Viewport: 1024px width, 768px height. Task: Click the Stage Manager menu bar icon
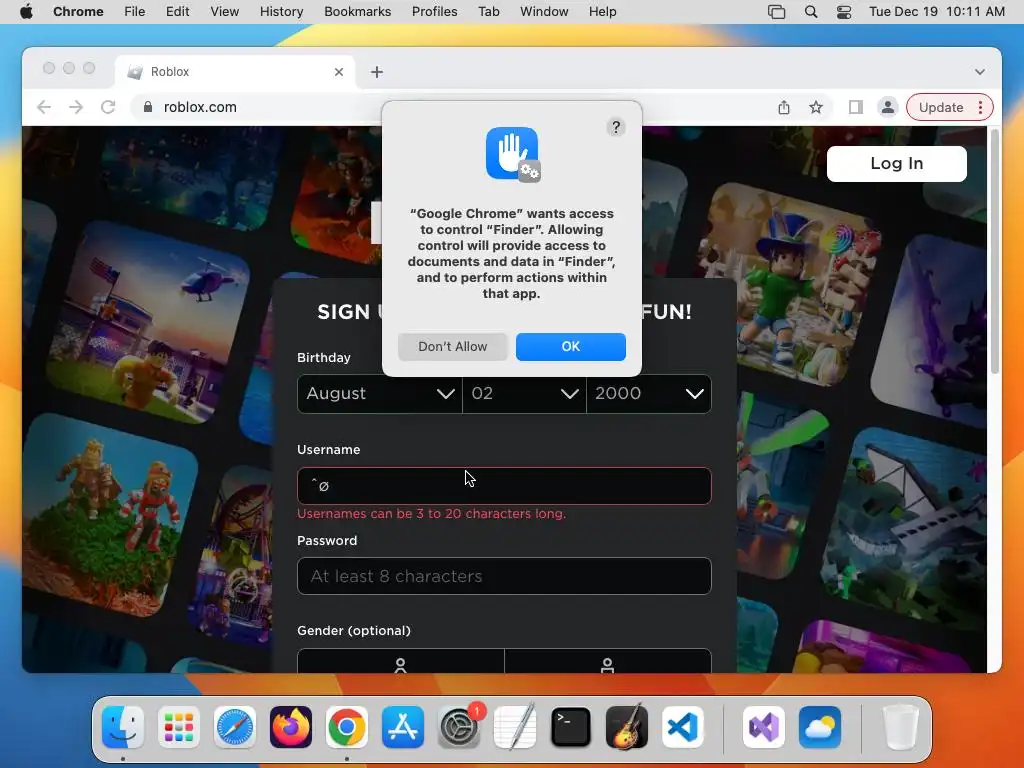(x=776, y=12)
